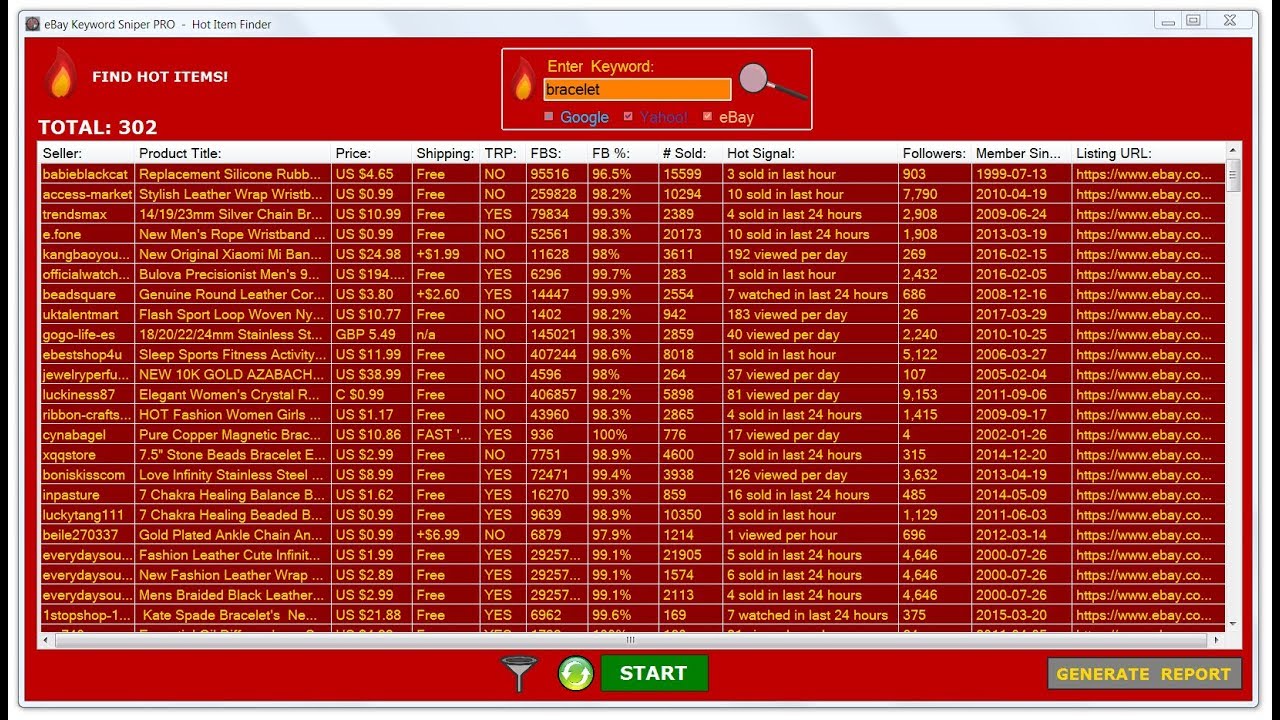Click Bulova Precisionist Men's product title

[x=232, y=274]
